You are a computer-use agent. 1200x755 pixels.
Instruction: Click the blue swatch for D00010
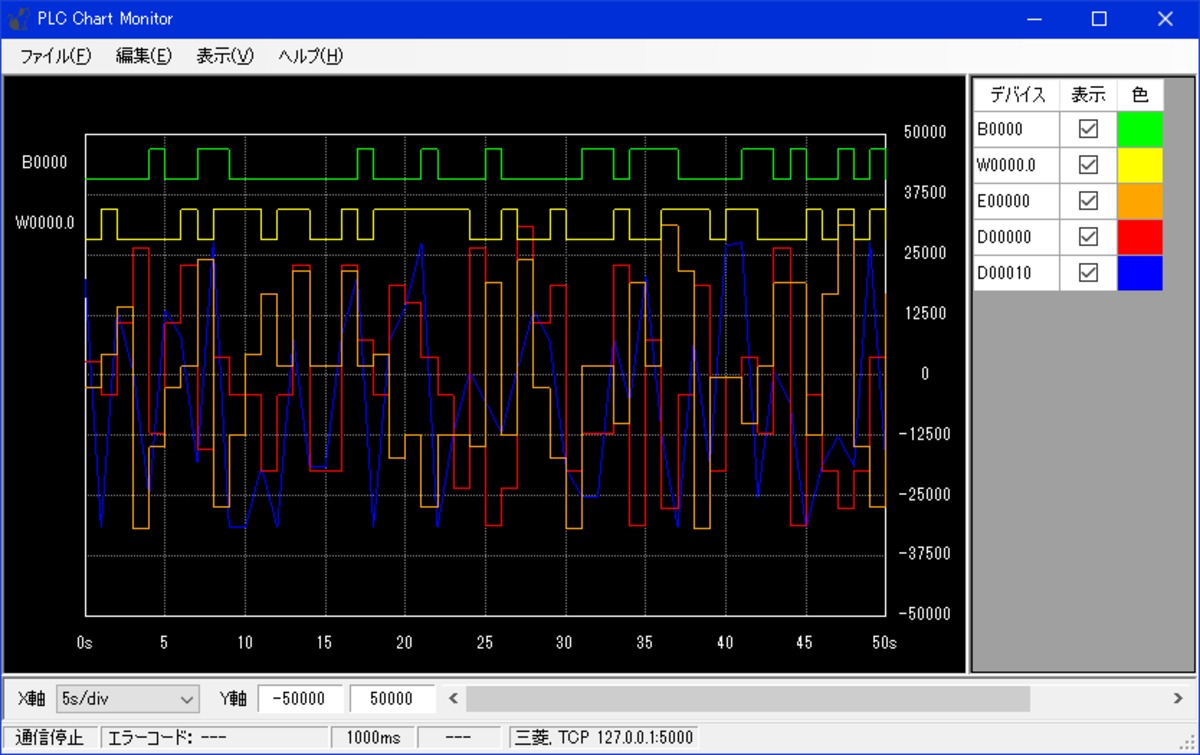[x=1140, y=273]
